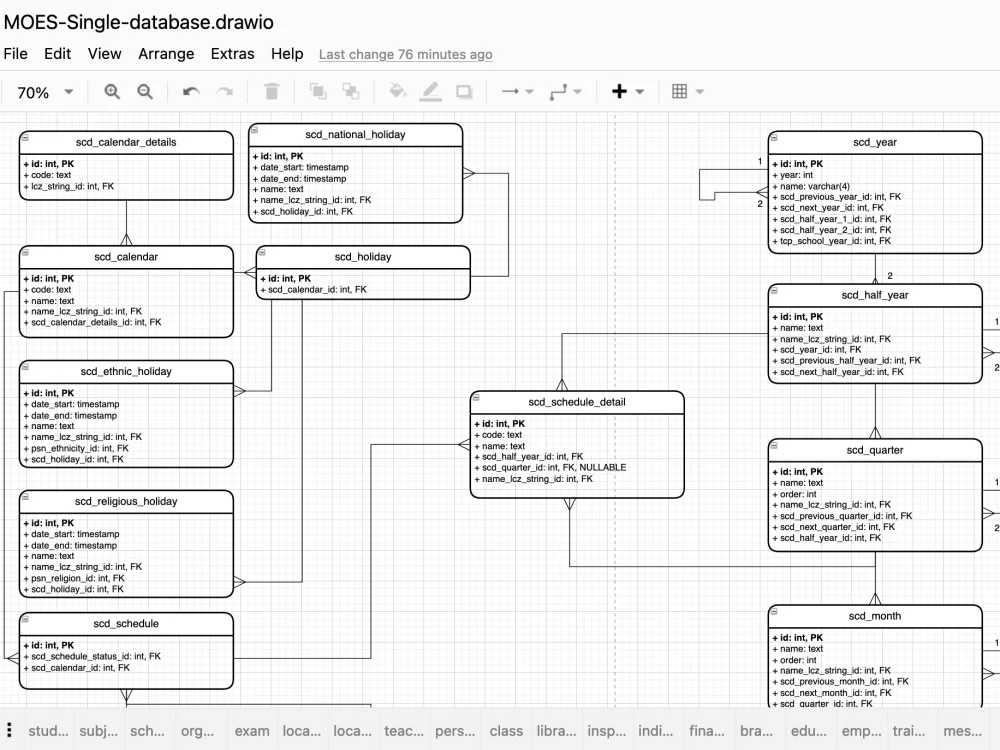1000x750 pixels.
Task: Click the To Front icon
Action: [x=318, y=92]
